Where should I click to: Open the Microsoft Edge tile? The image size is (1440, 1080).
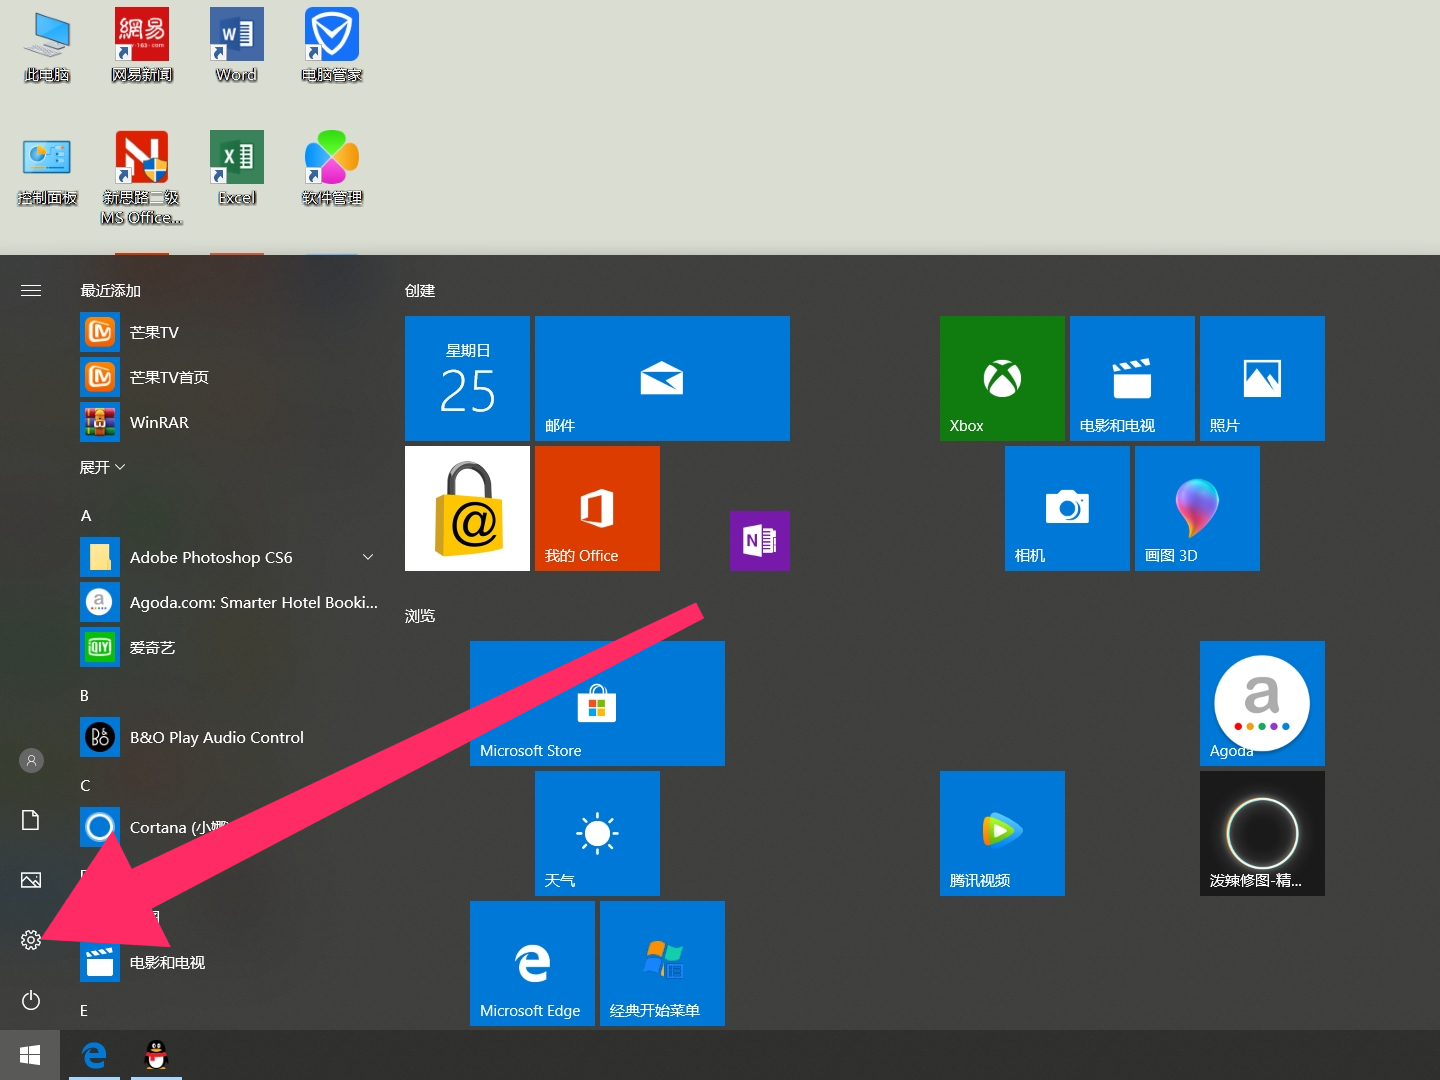(532, 963)
